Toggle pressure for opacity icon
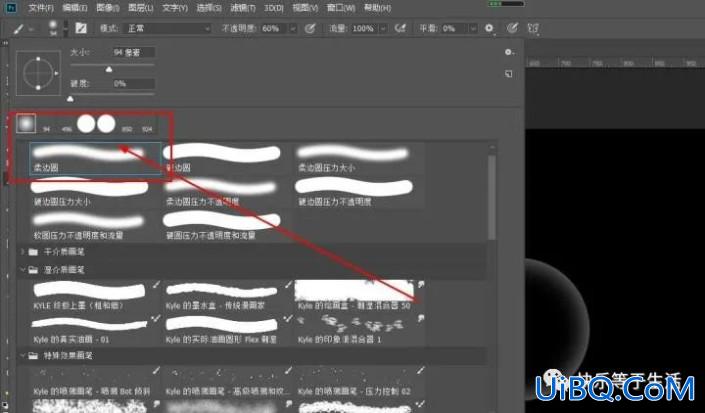705x413 pixels. (x=310, y=28)
